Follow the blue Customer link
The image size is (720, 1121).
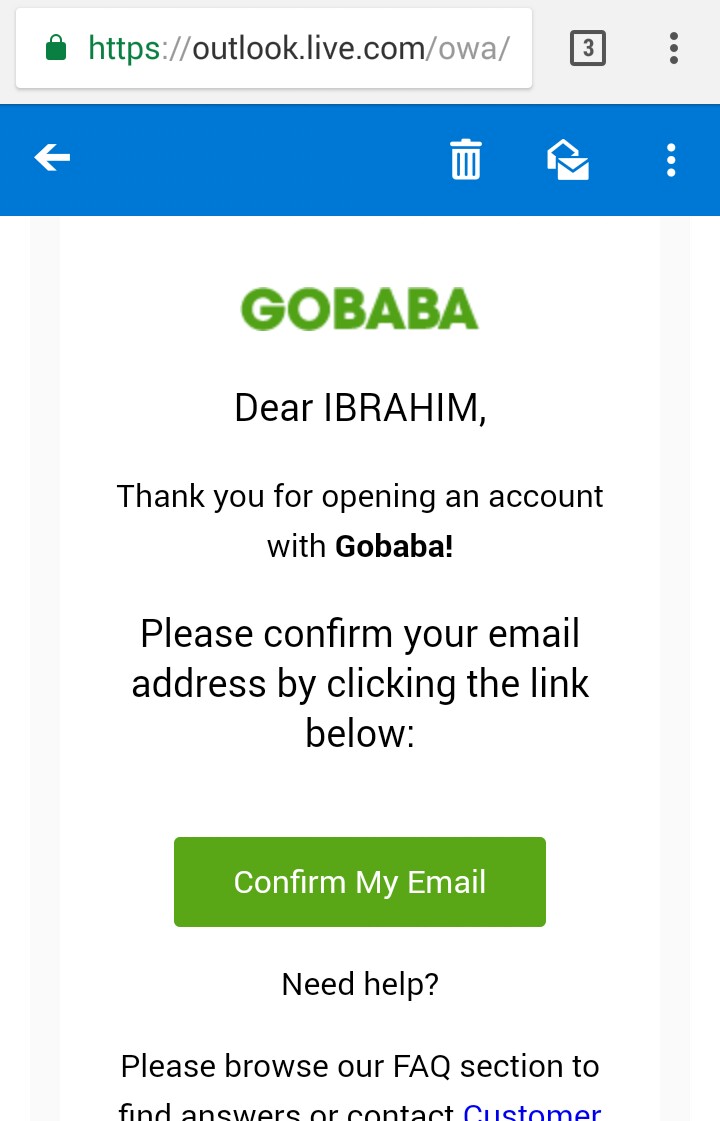pos(532,1110)
